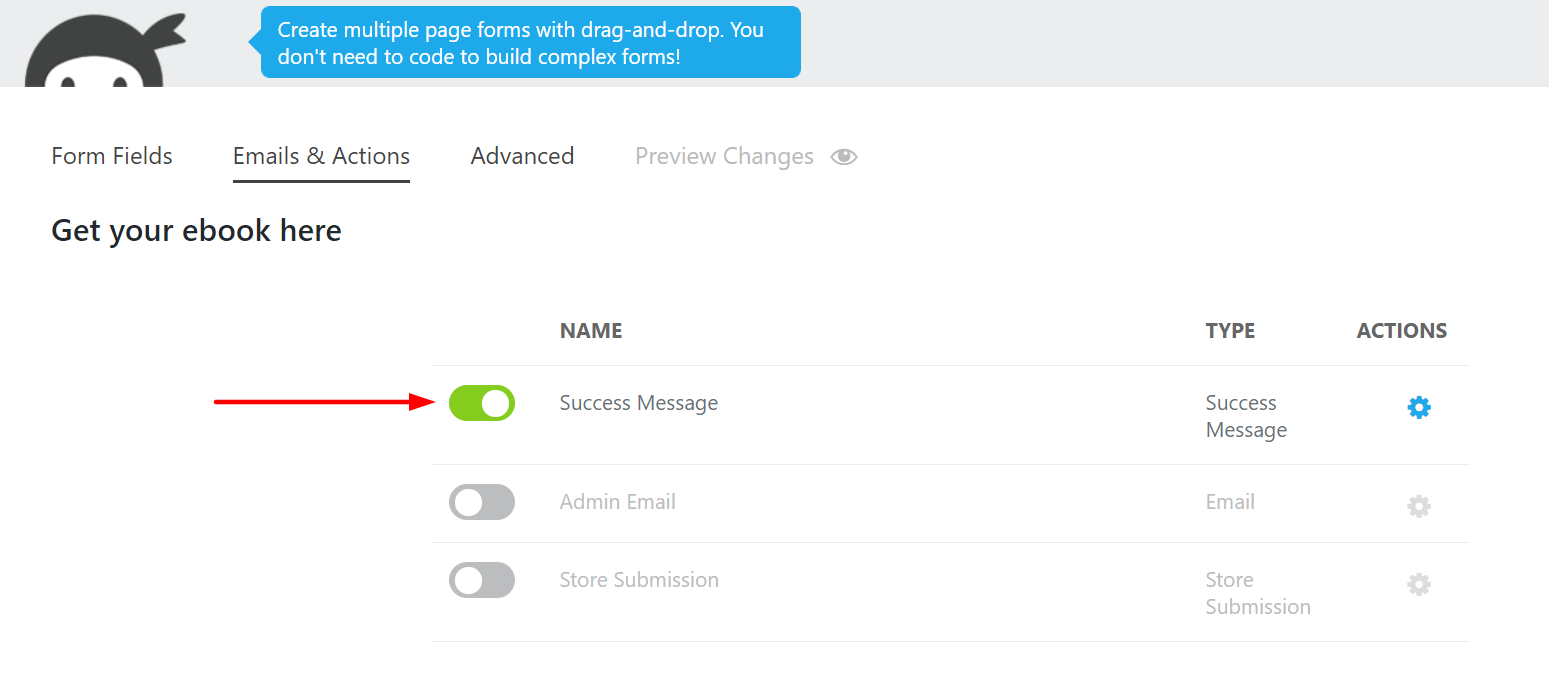
Task: Click the Admin Email action name
Action: tap(618, 502)
